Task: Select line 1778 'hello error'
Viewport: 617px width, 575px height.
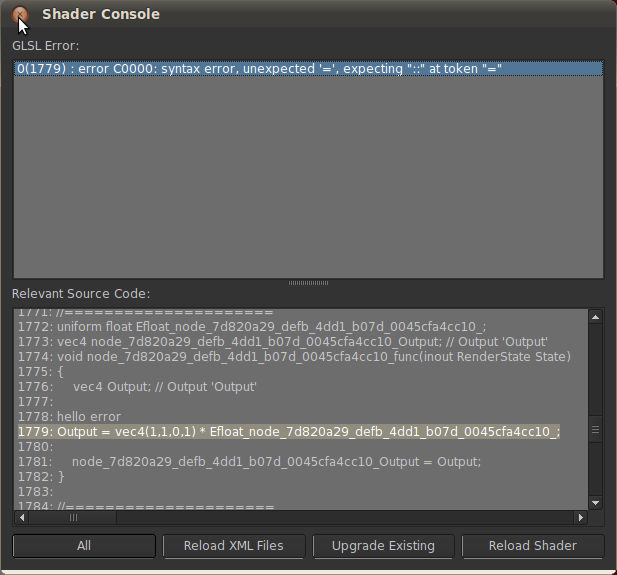Action: [x=69, y=417]
